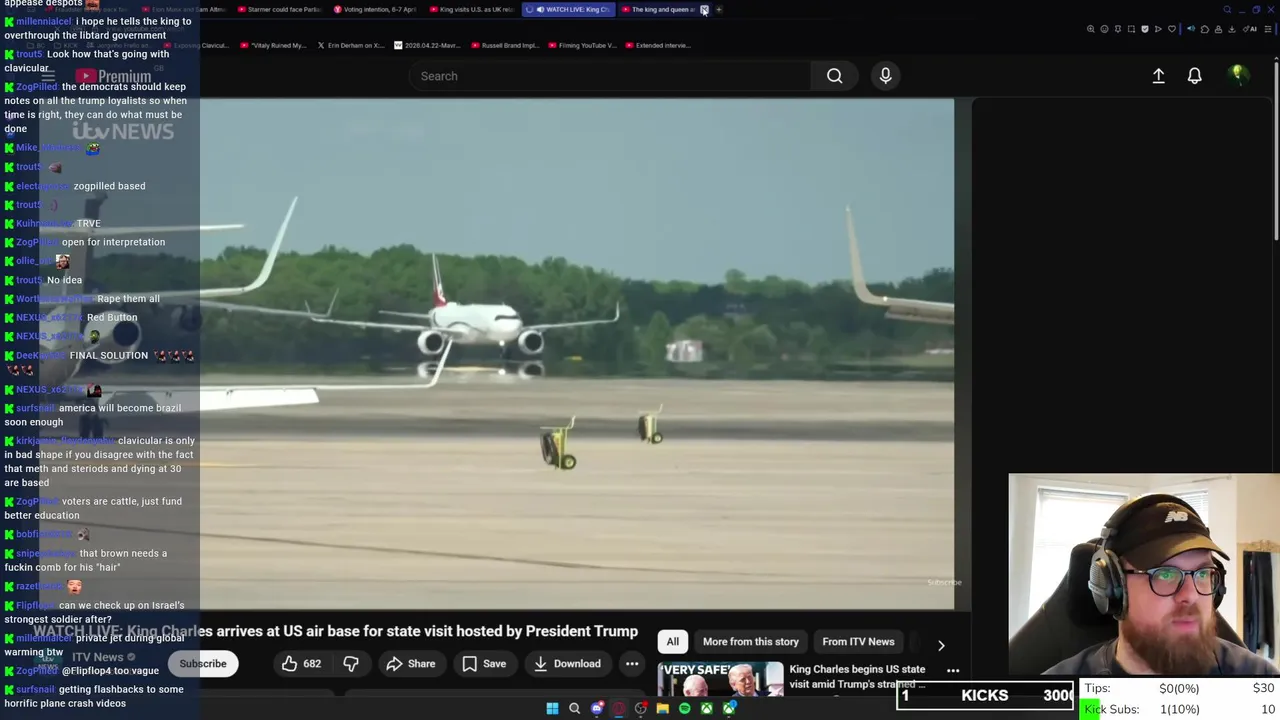Take a snapshot with the capture icon
Viewport: 1280px width, 720px height.
[1131, 29]
